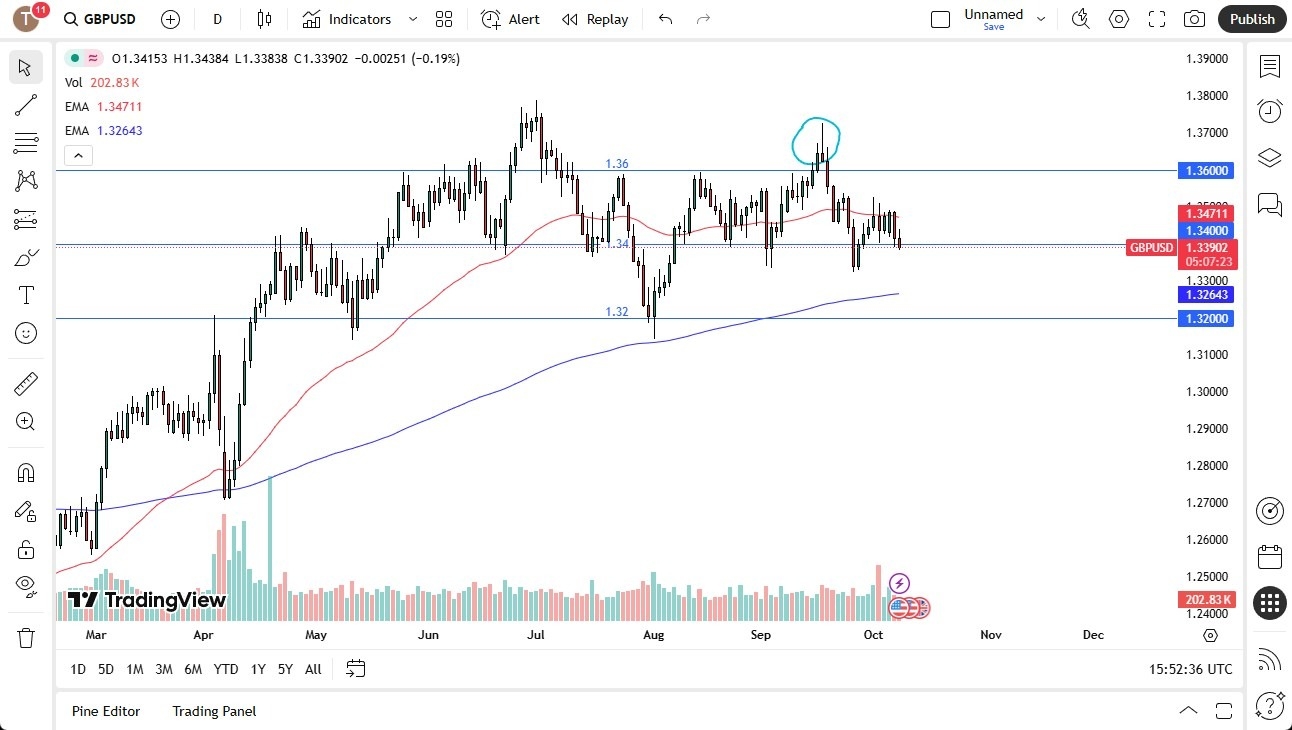Lock all drawings with the padlock icon
The image size is (1292, 730).
coord(26,547)
